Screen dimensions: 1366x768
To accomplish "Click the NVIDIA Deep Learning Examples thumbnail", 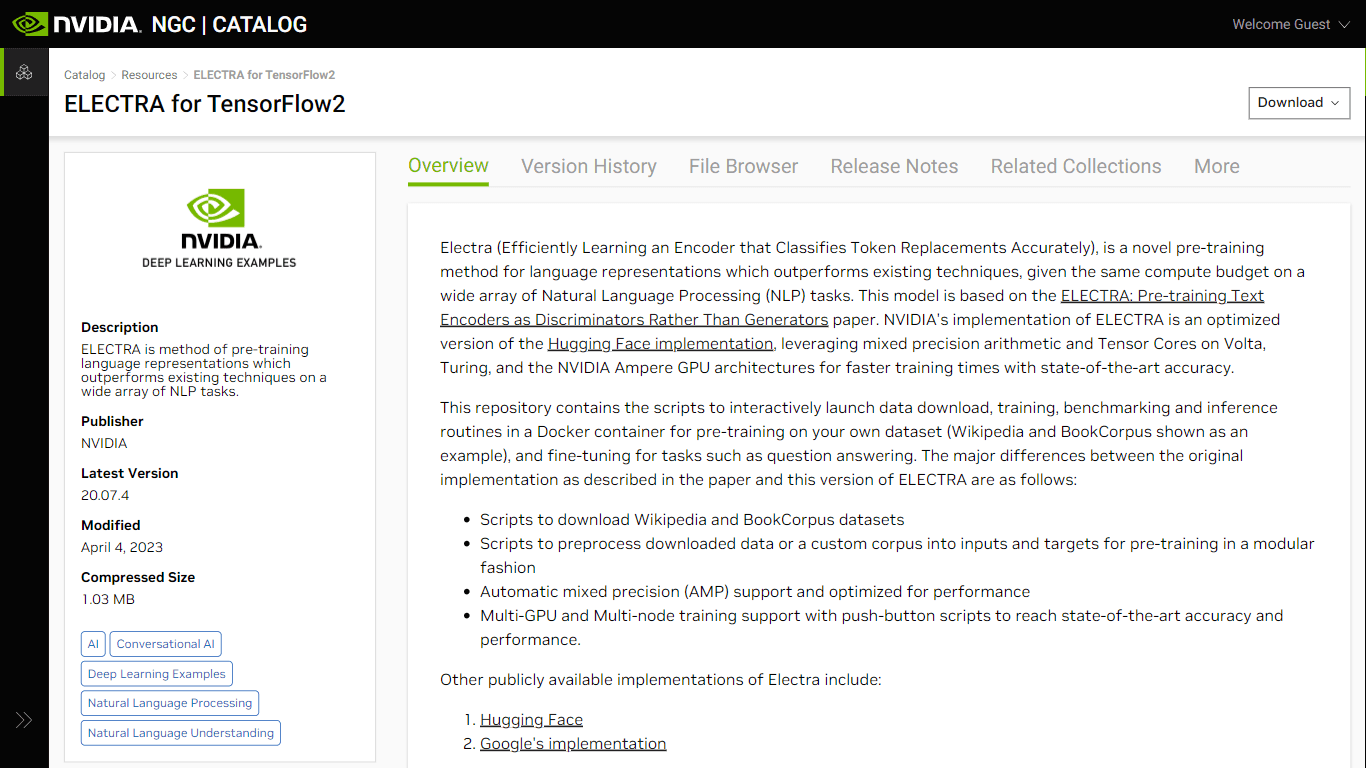I will pos(220,228).
